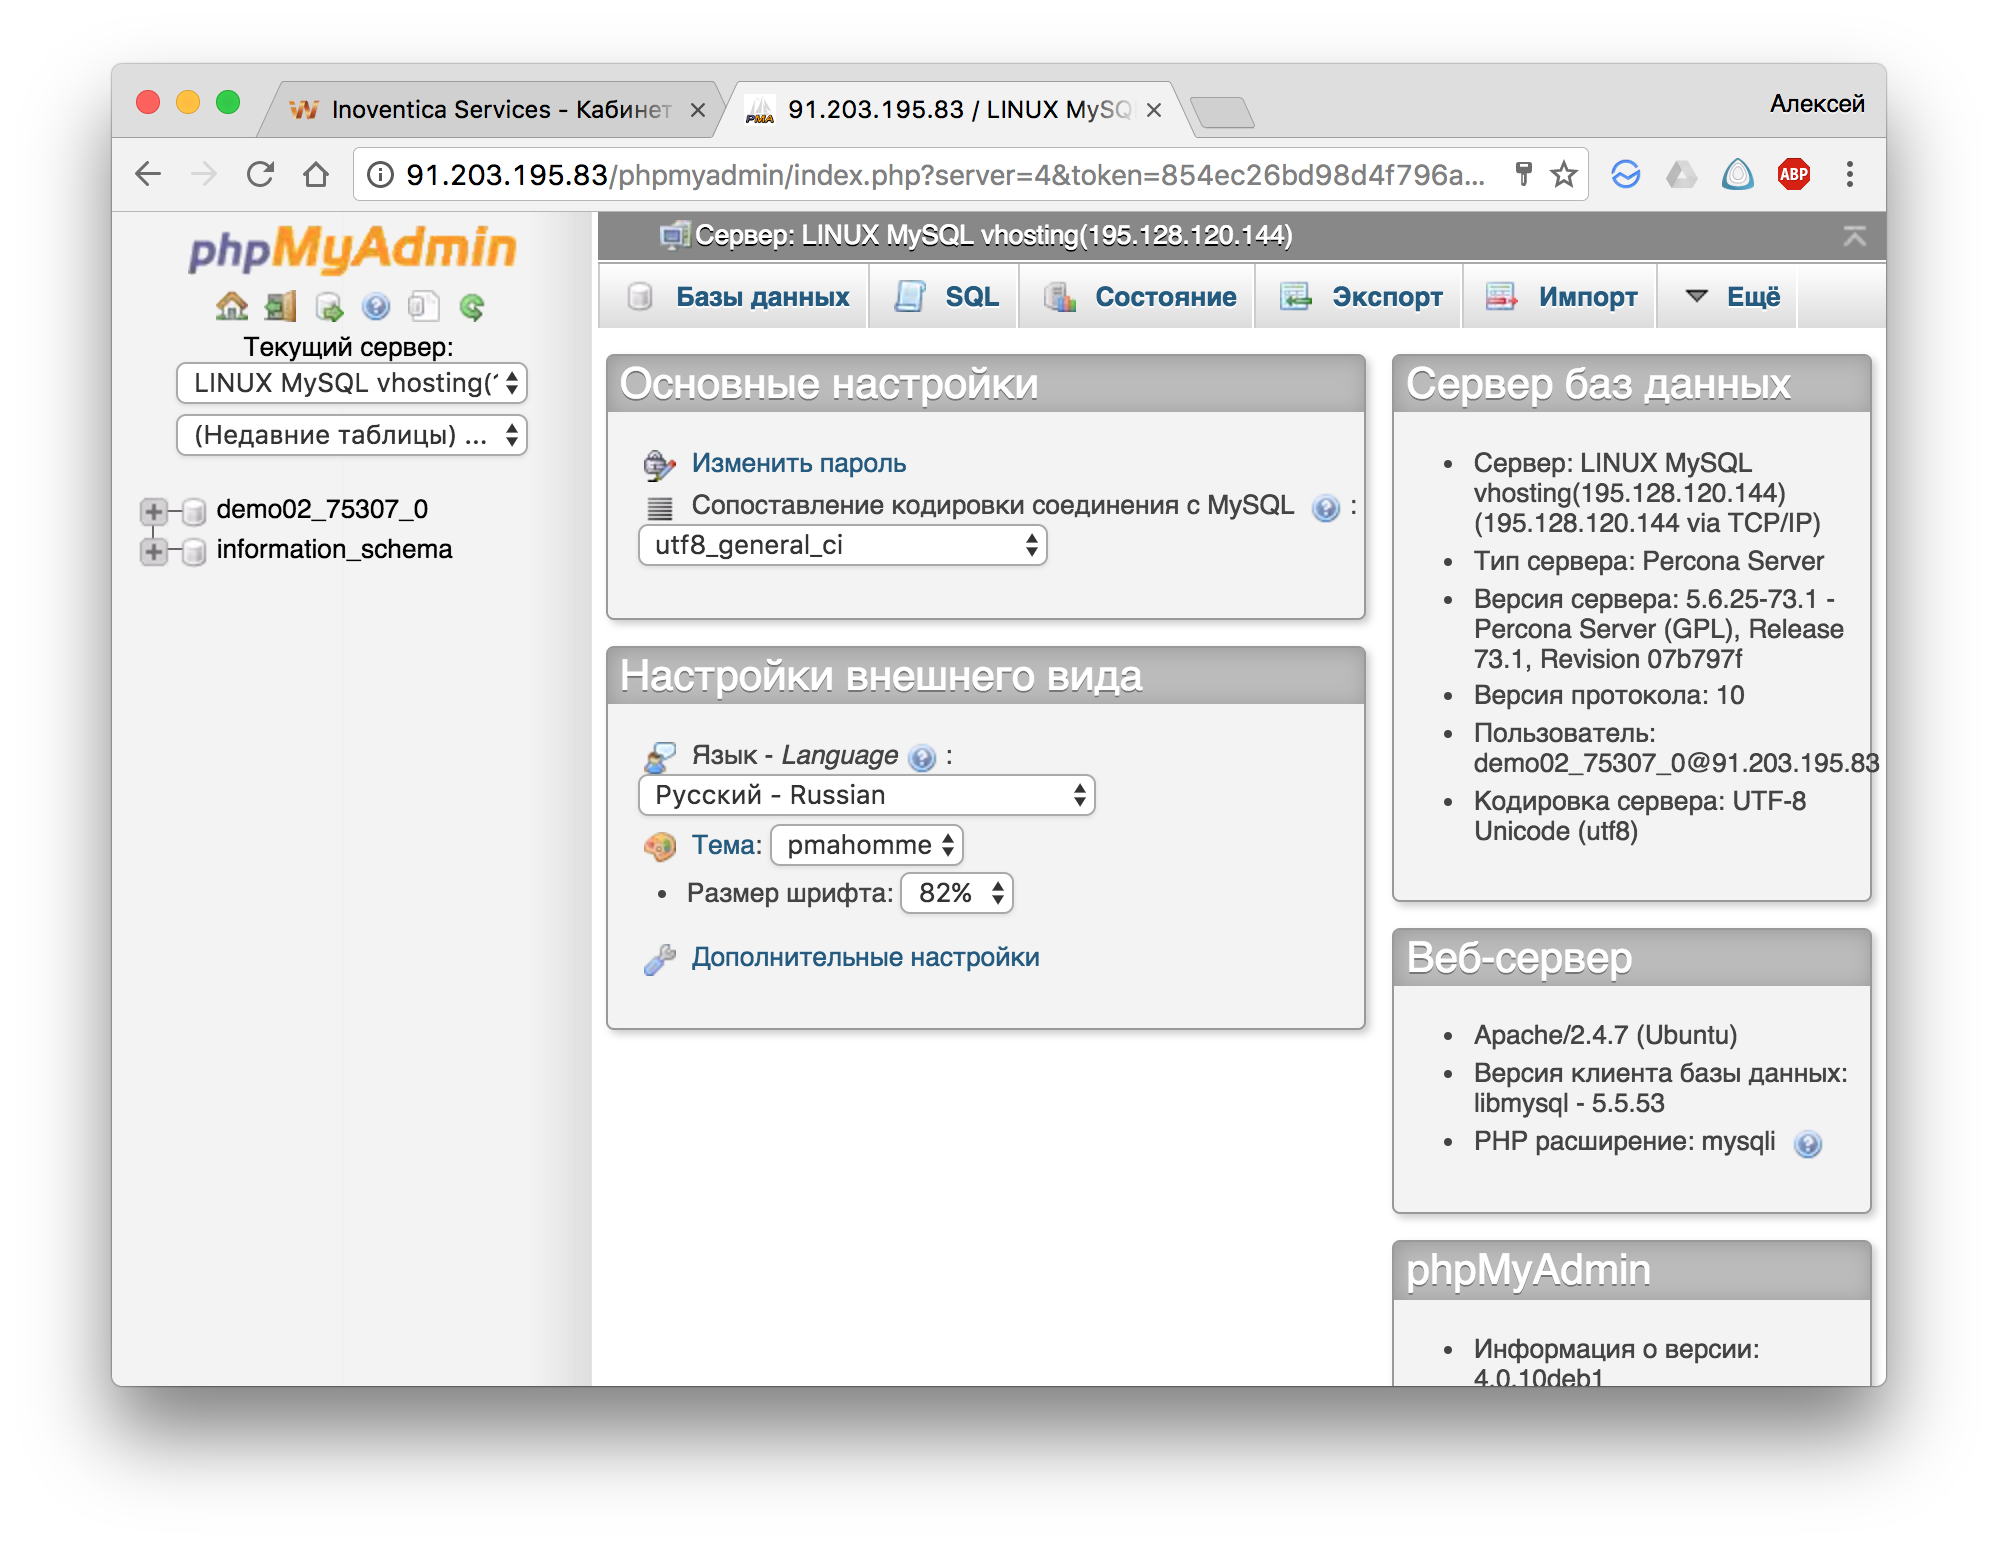The image size is (1998, 1546).
Task: Switch to the Экспорт tab
Action: point(1361,297)
